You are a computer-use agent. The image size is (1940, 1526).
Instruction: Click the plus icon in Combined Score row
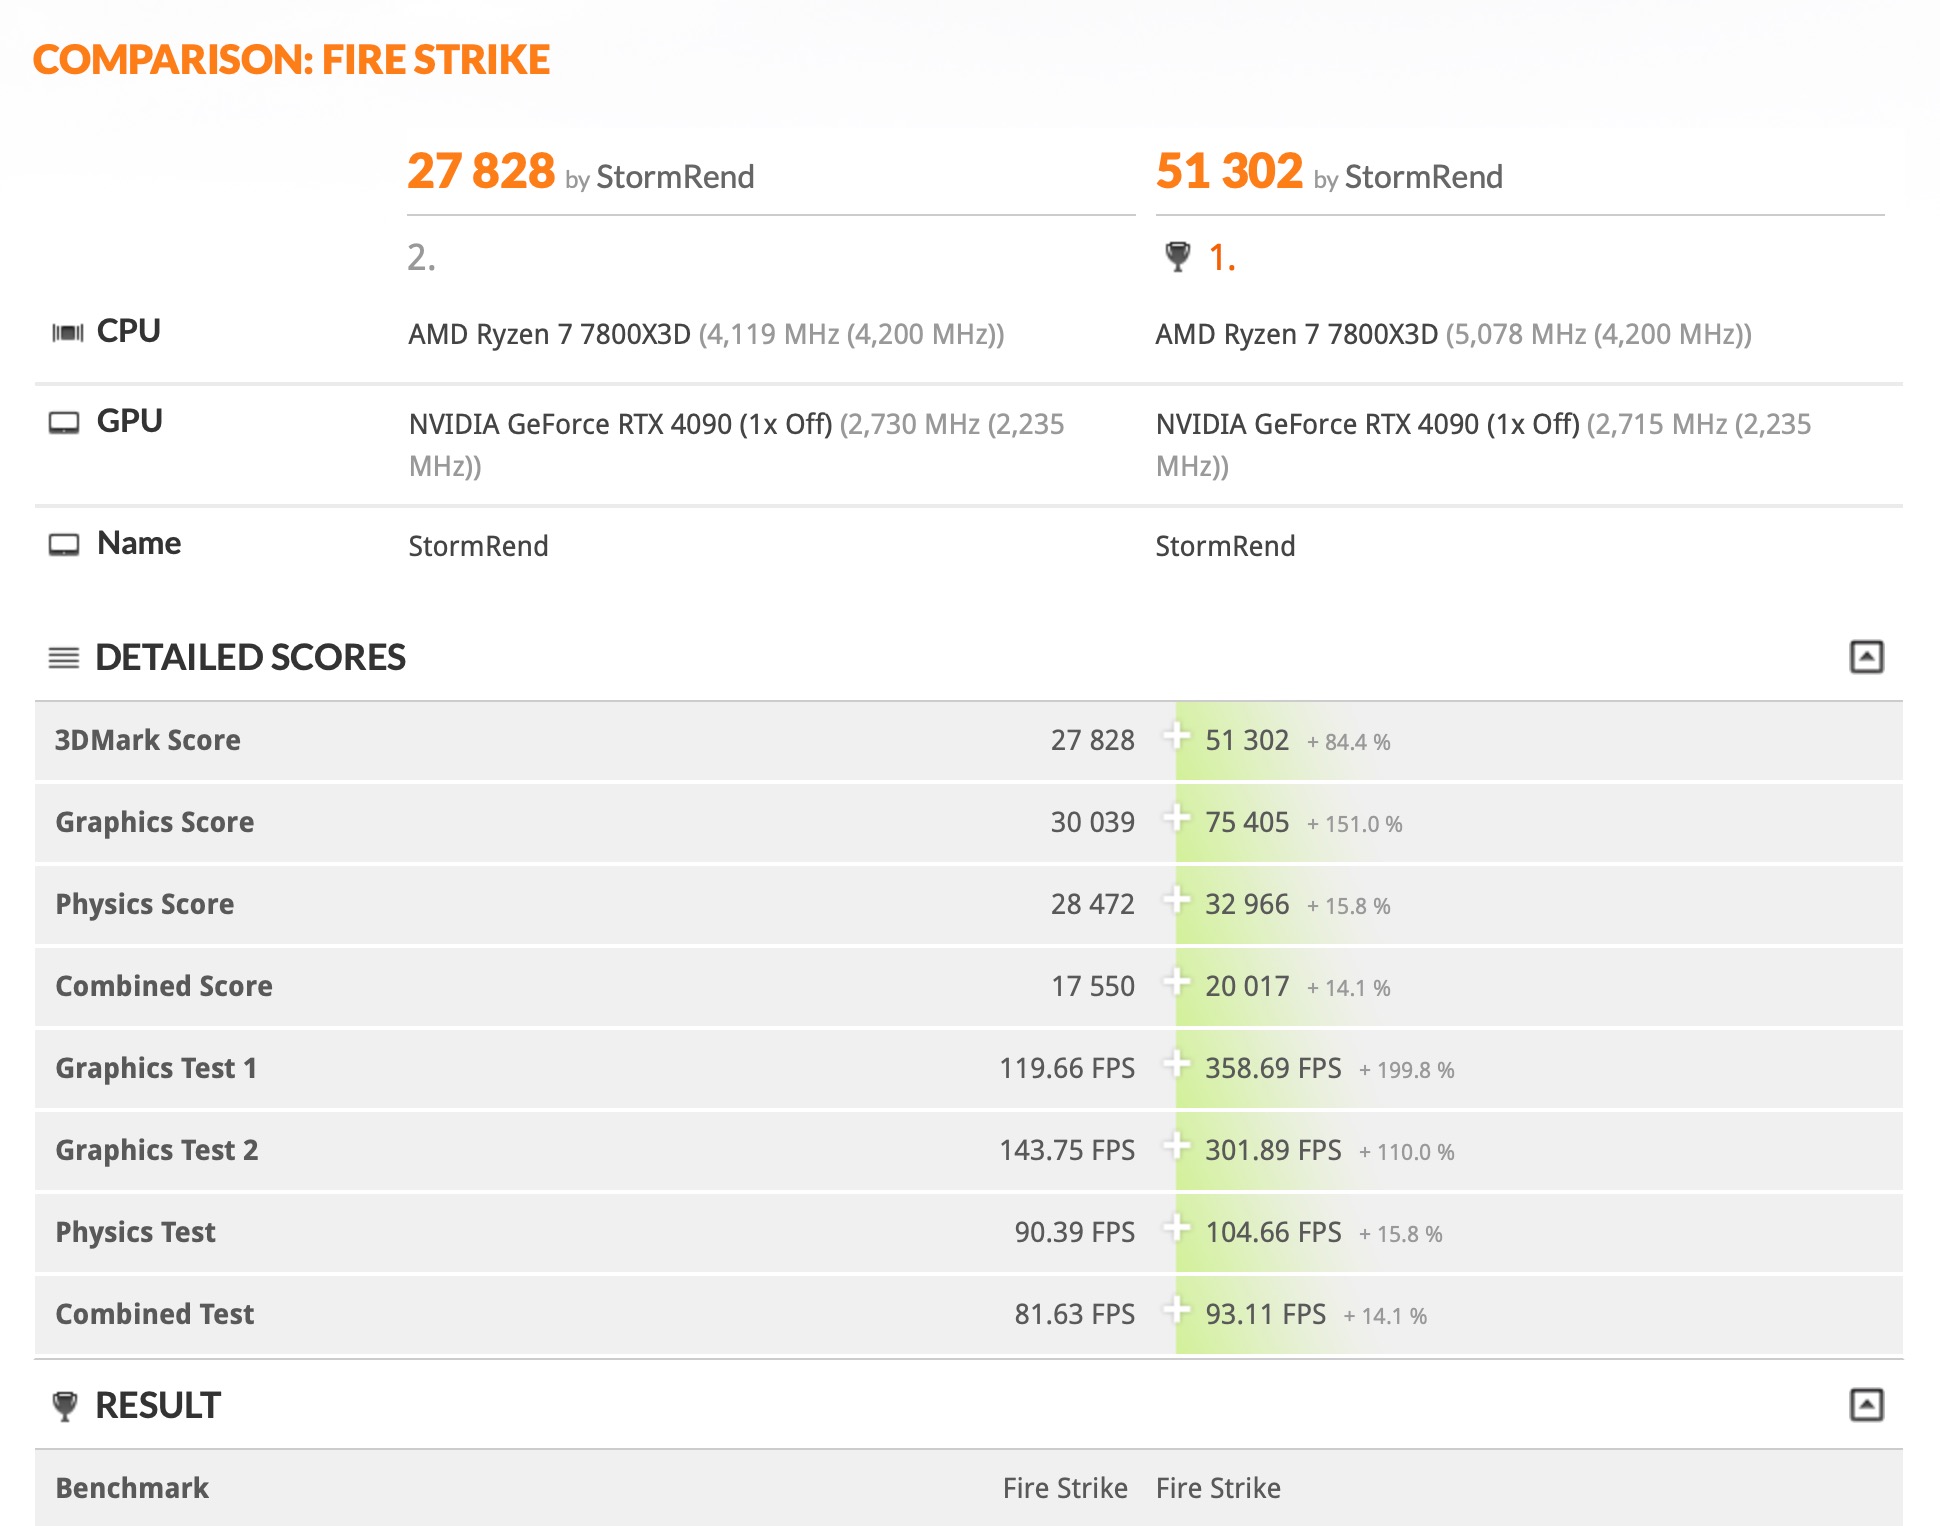(1177, 982)
